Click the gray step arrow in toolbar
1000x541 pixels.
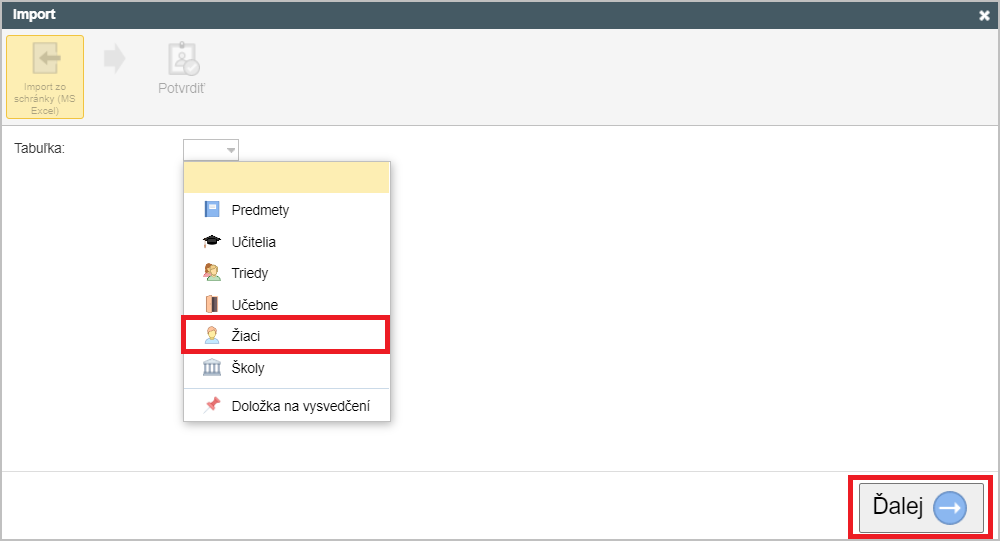coord(115,59)
